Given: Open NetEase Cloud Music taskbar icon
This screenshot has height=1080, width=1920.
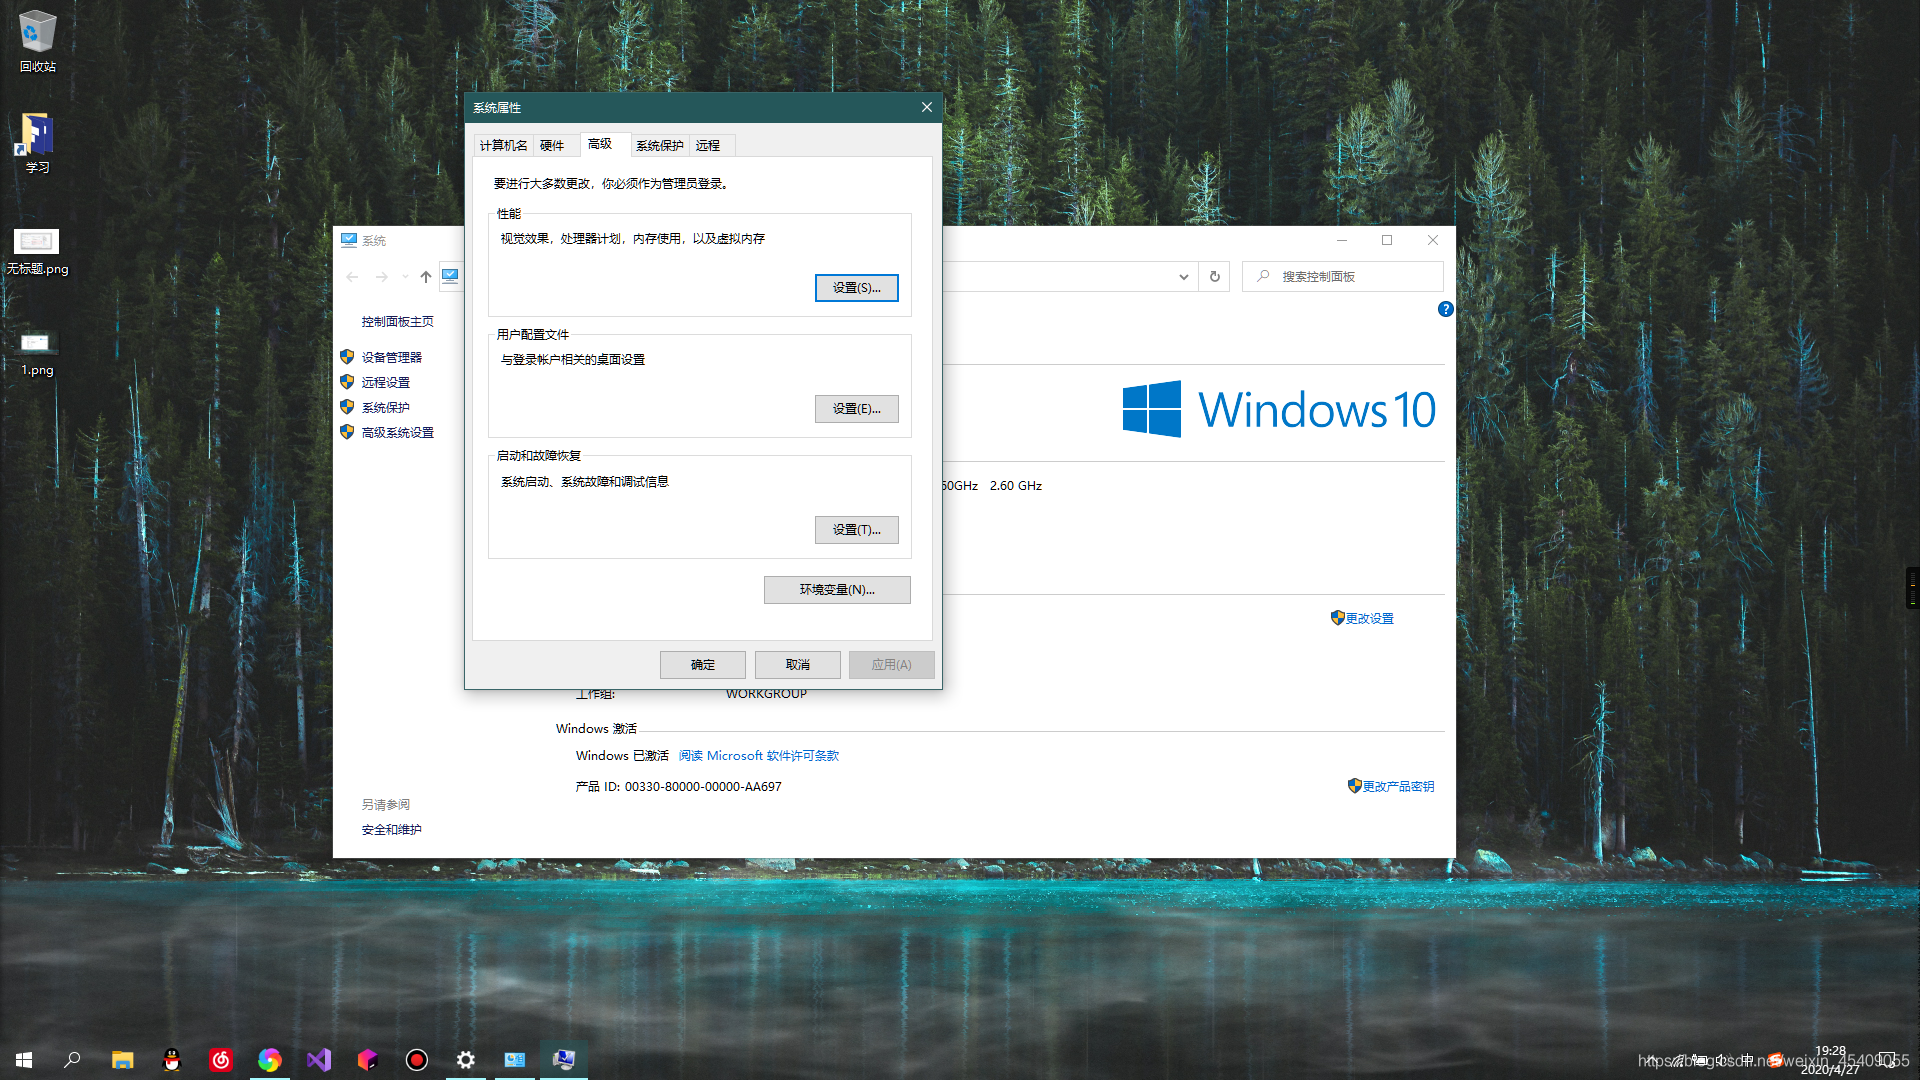Looking at the screenshot, I should click(221, 1060).
